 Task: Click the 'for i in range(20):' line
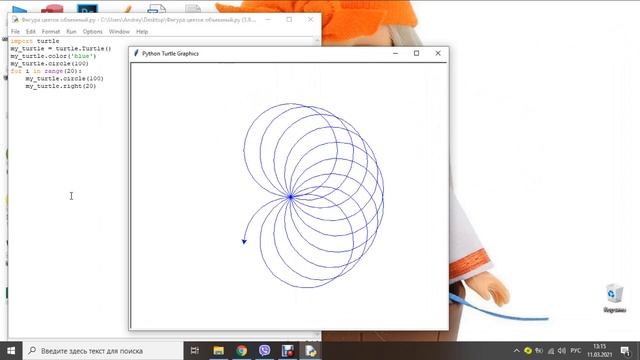pyautogui.click(x=46, y=71)
